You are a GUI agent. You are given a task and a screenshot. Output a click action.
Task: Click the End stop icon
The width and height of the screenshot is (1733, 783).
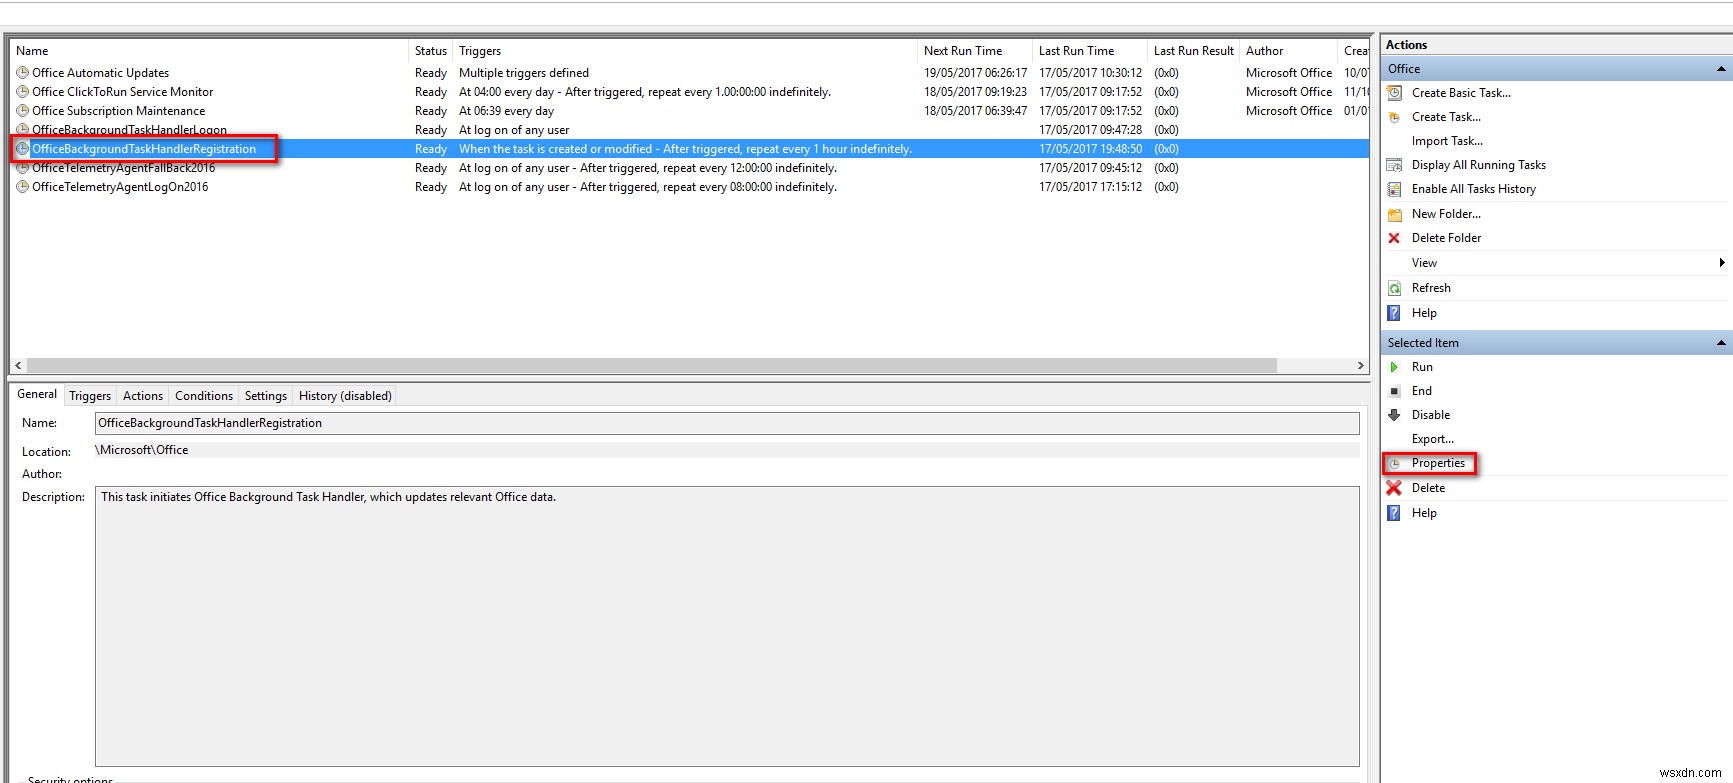tap(1394, 391)
